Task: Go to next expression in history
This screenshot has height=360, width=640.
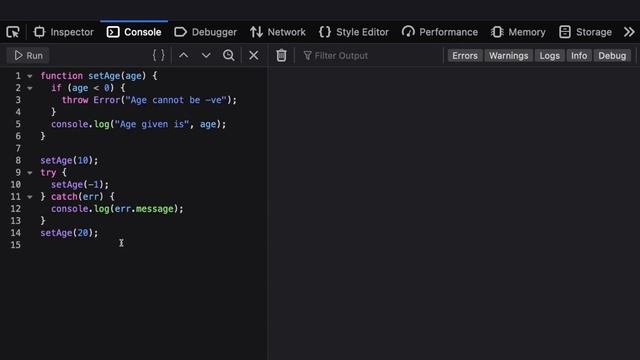Action: click(x=206, y=56)
